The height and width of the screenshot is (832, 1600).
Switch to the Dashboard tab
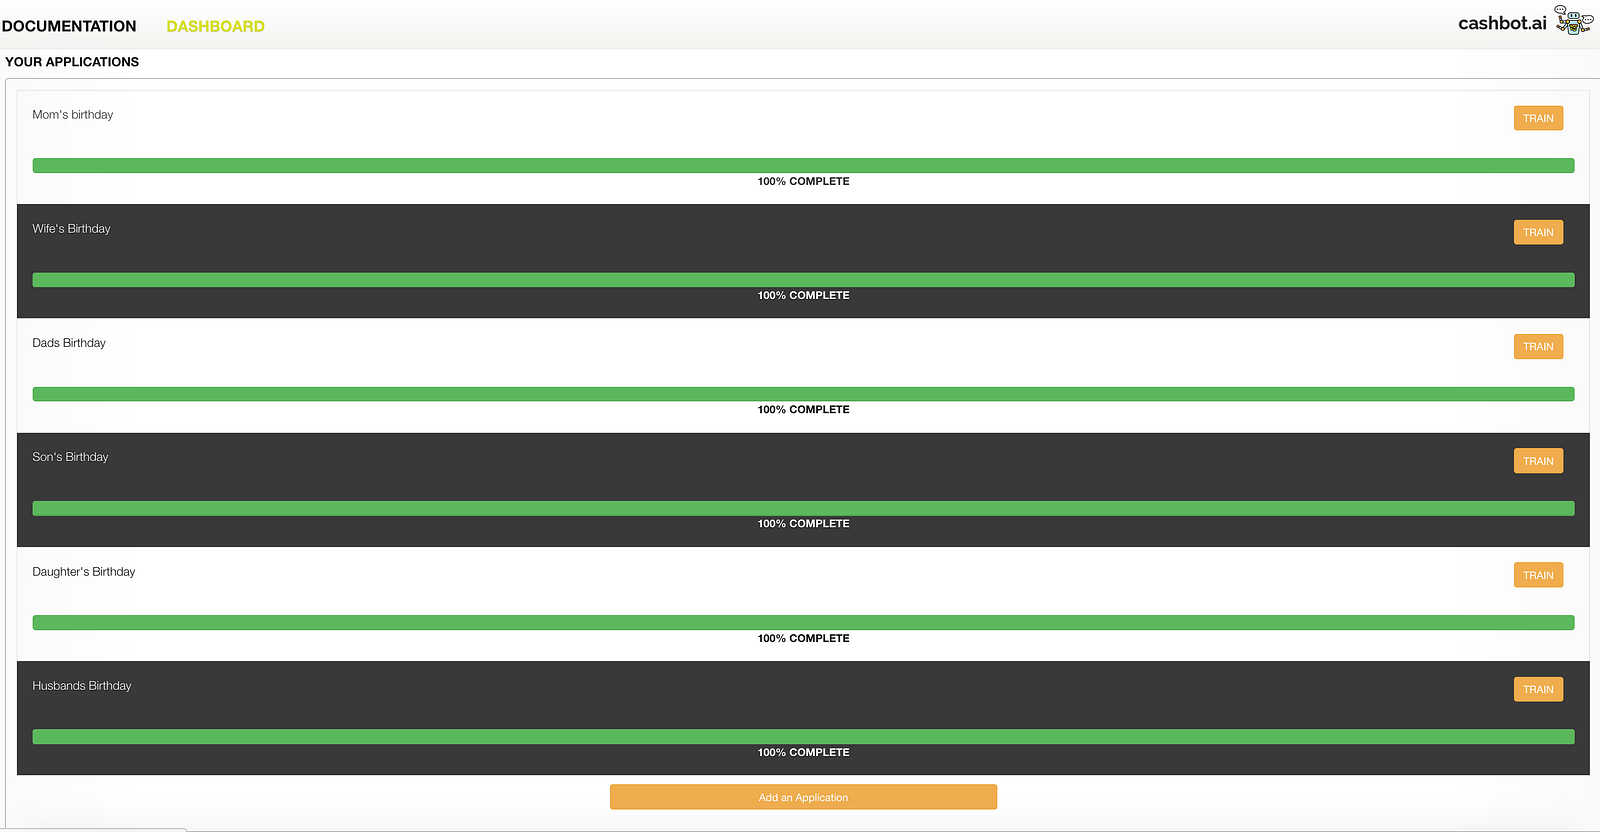click(215, 26)
